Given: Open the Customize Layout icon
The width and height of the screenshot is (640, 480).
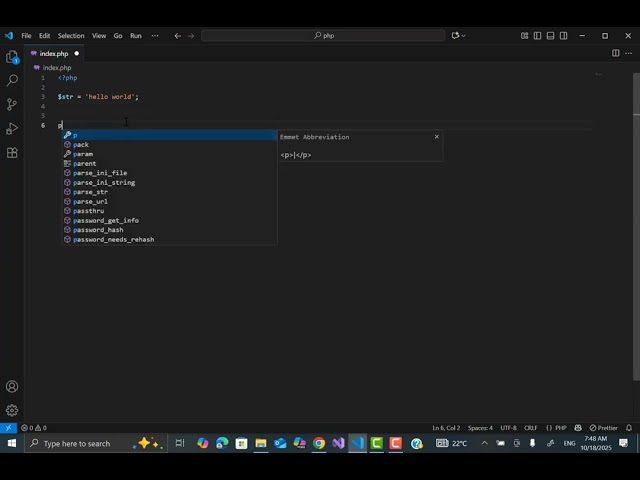Looking at the screenshot, I should pos(524,36).
